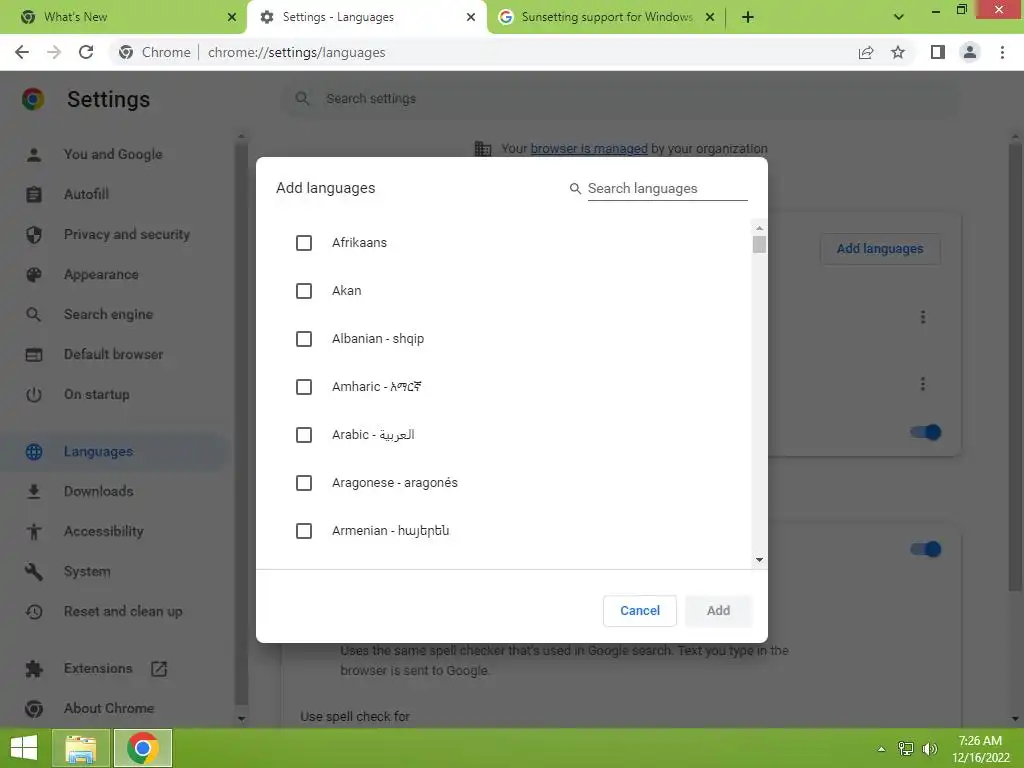Click the About Chrome logo icon
The height and width of the screenshot is (768, 1024).
pos(34,709)
